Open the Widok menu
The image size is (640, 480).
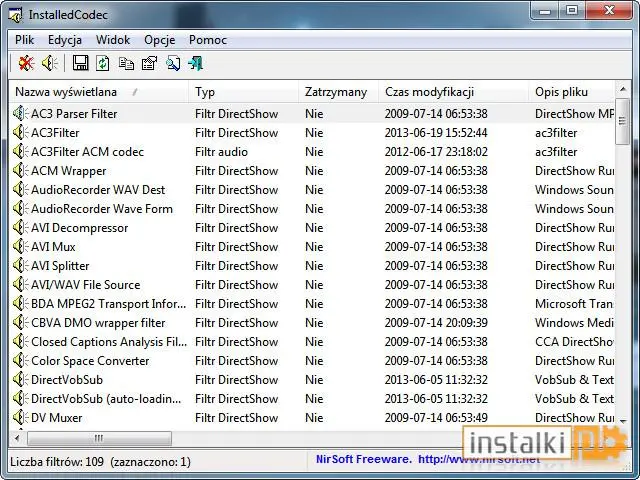pyautogui.click(x=113, y=40)
